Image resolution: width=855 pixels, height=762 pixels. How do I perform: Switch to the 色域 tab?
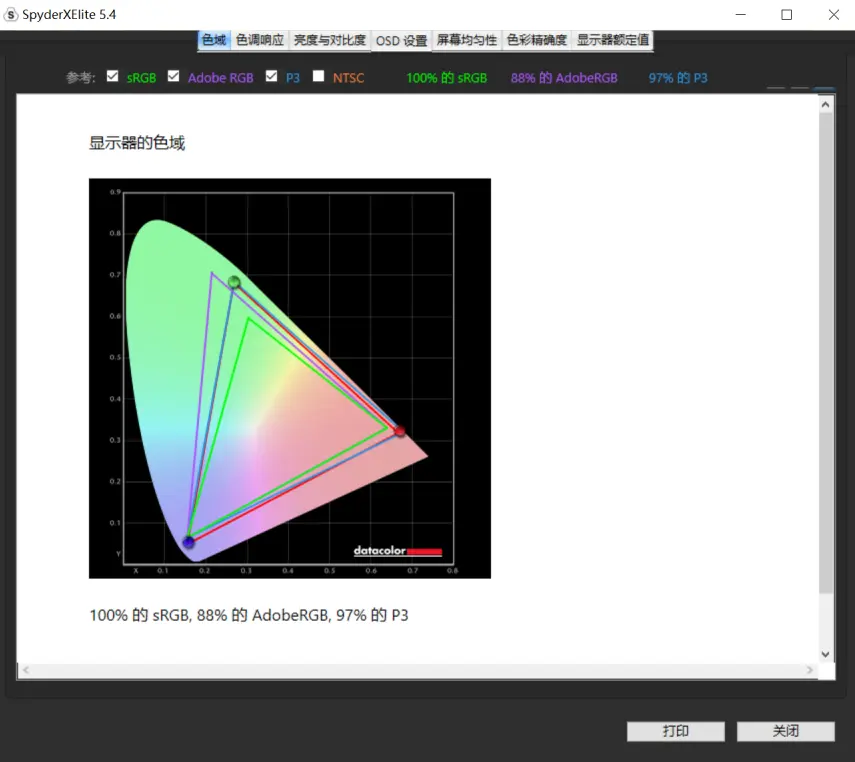tap(214, 40)
